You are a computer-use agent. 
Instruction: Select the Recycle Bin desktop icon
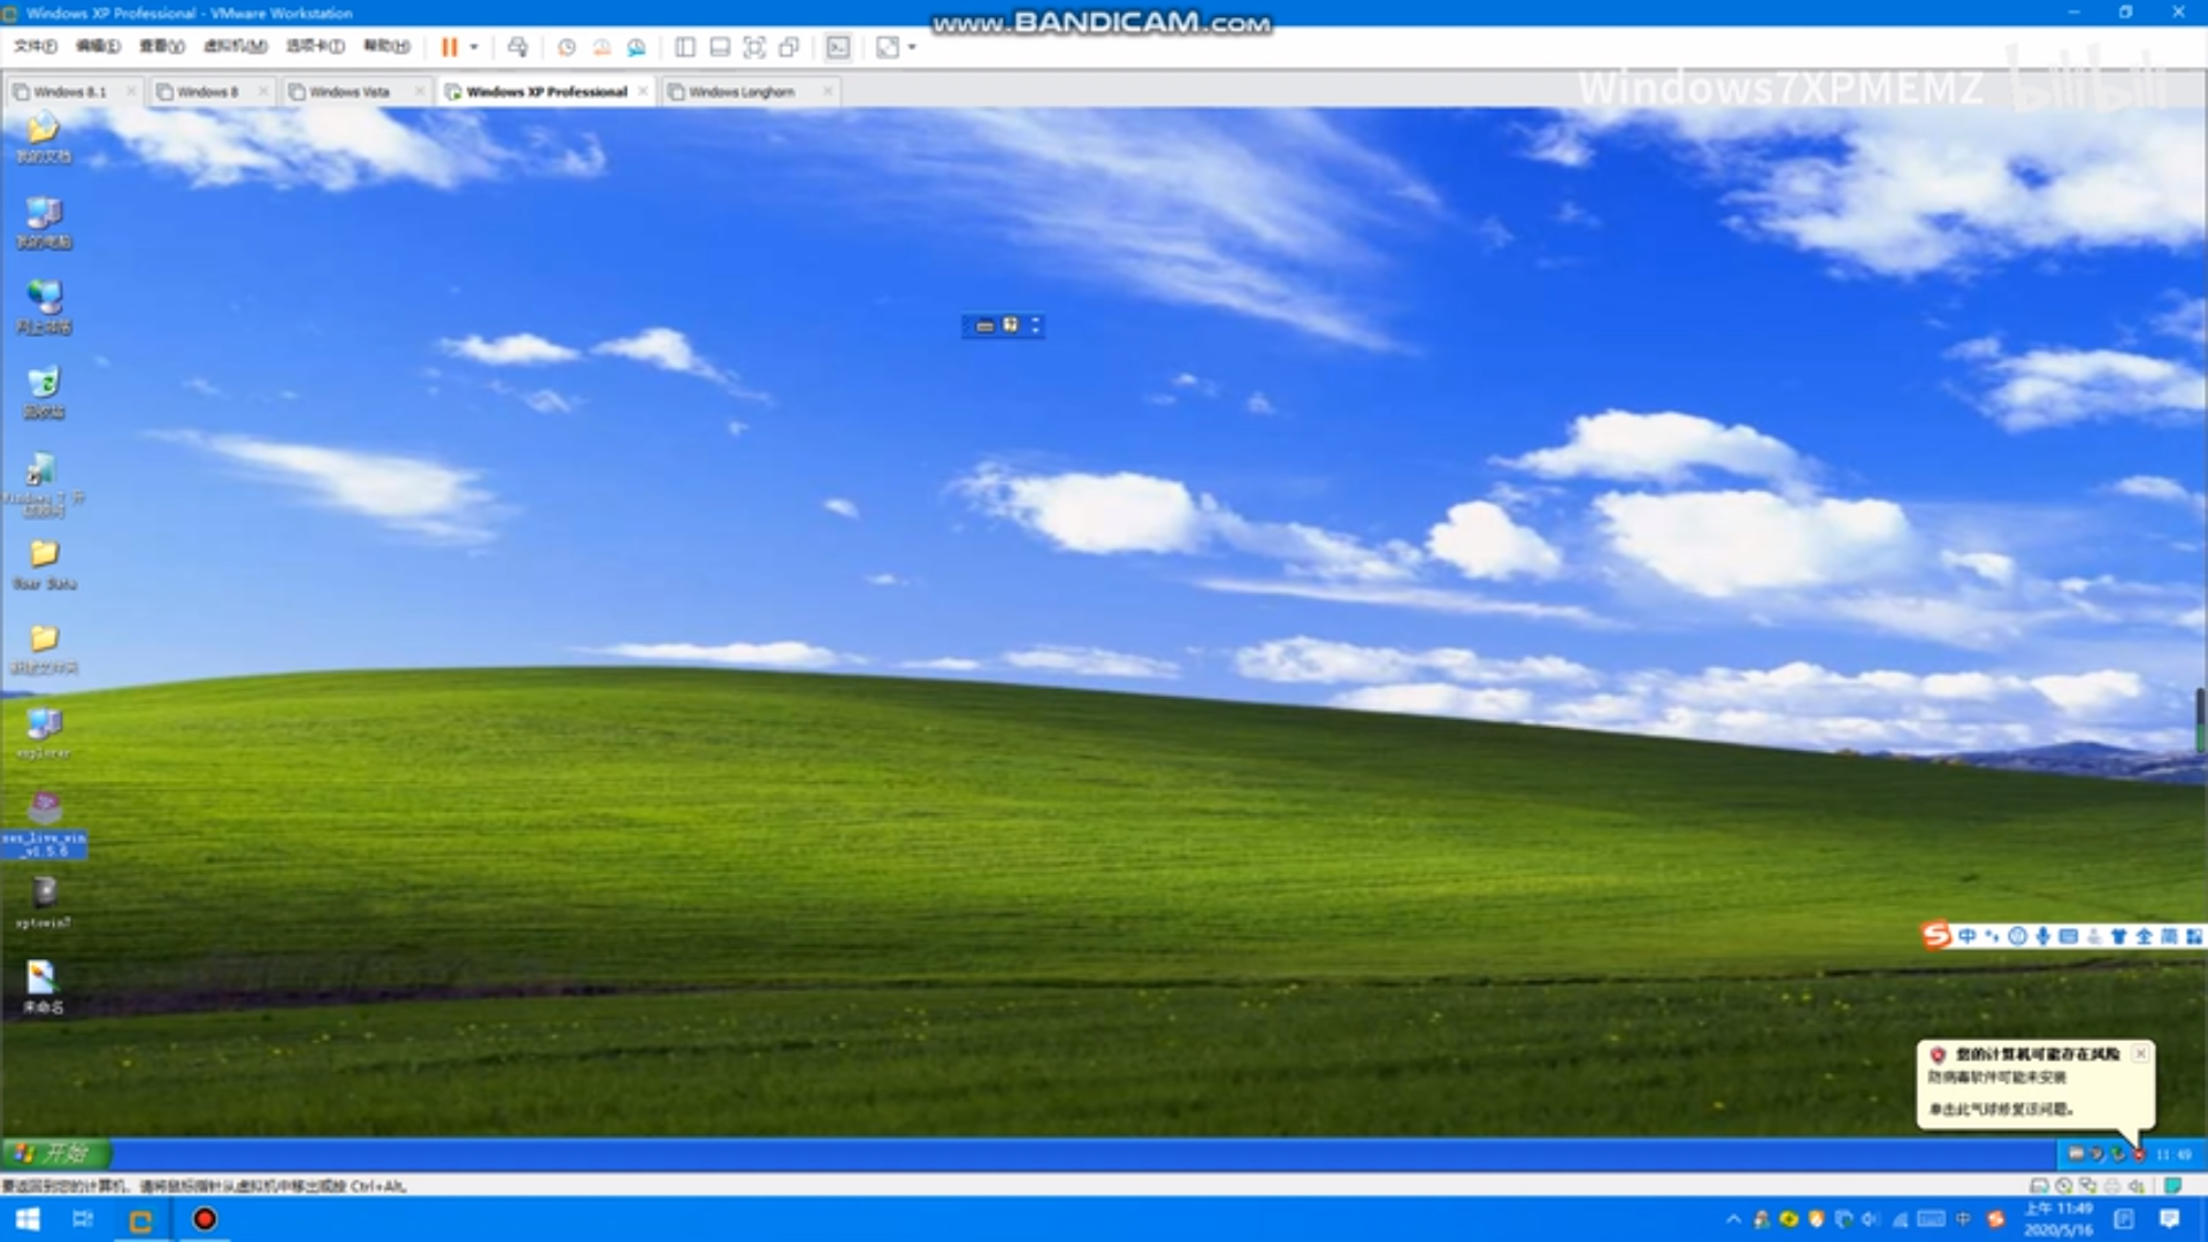pyautogui.click(x=43, y=393)
